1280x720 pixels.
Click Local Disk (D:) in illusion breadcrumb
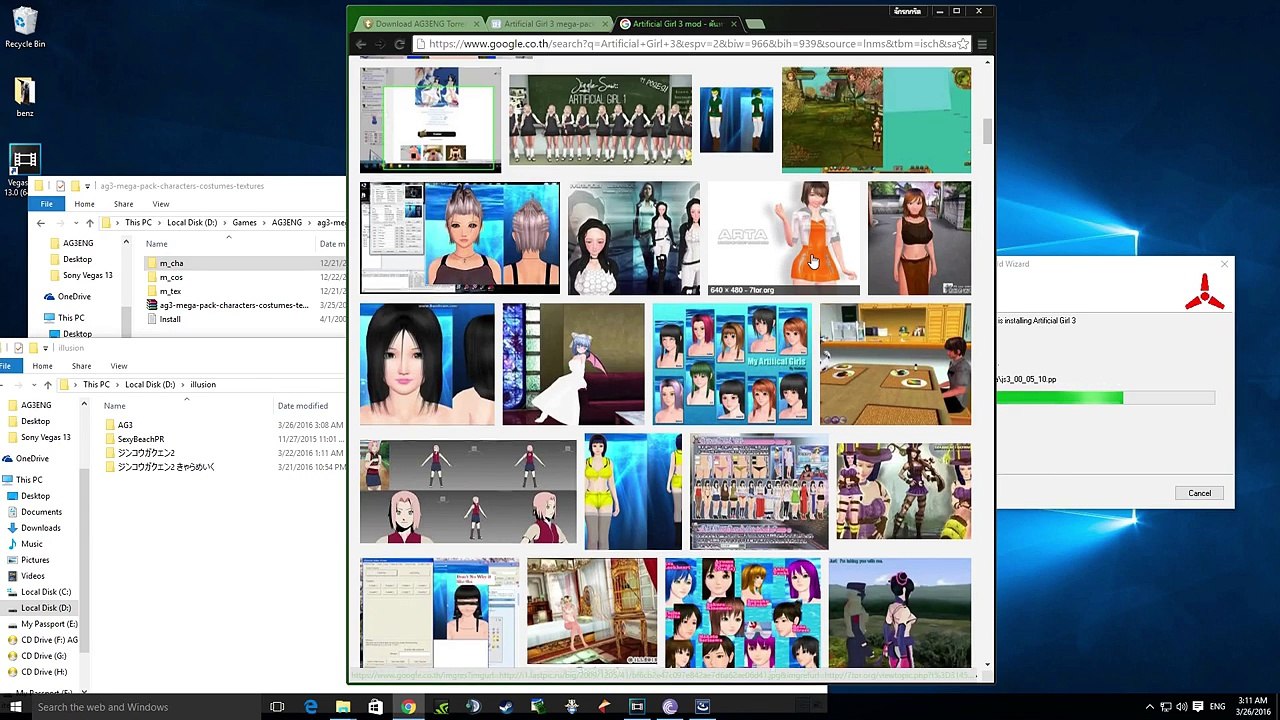point(150,384)
